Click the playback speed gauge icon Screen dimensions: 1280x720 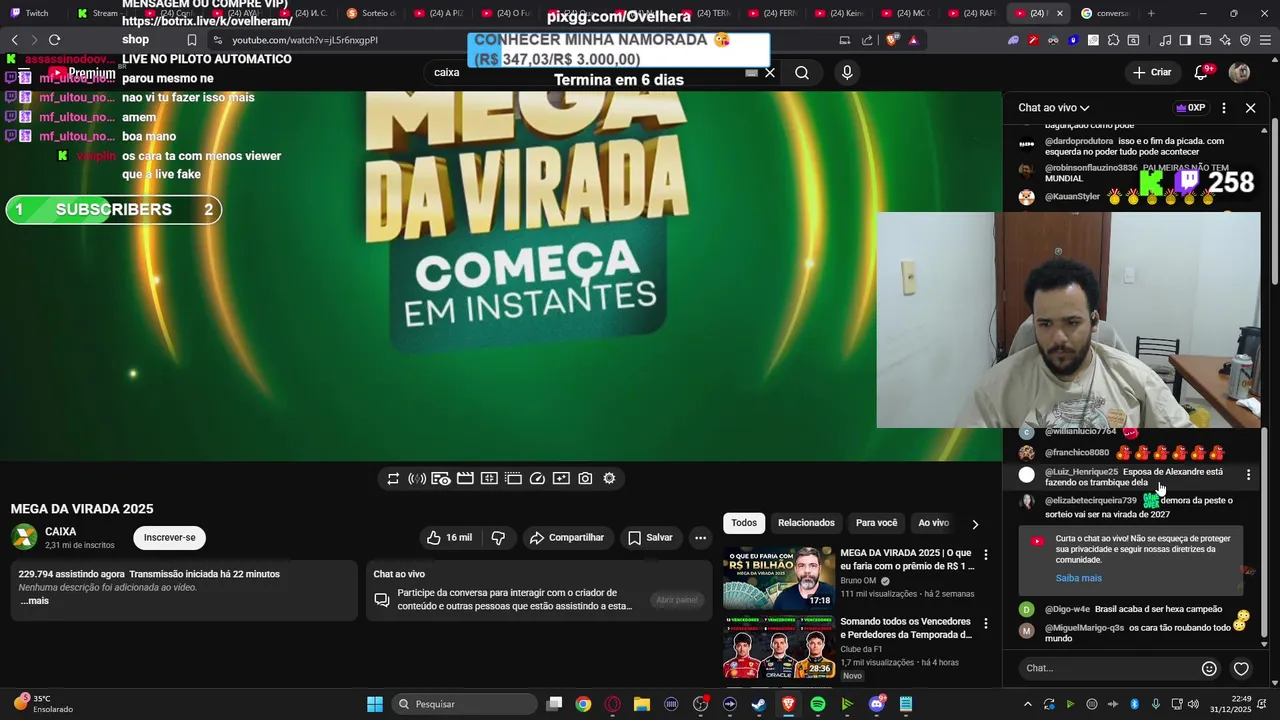[537, 479]
